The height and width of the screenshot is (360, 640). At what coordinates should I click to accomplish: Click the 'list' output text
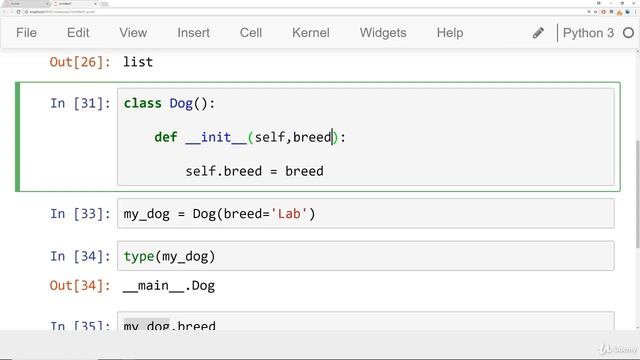pos(138,62)
